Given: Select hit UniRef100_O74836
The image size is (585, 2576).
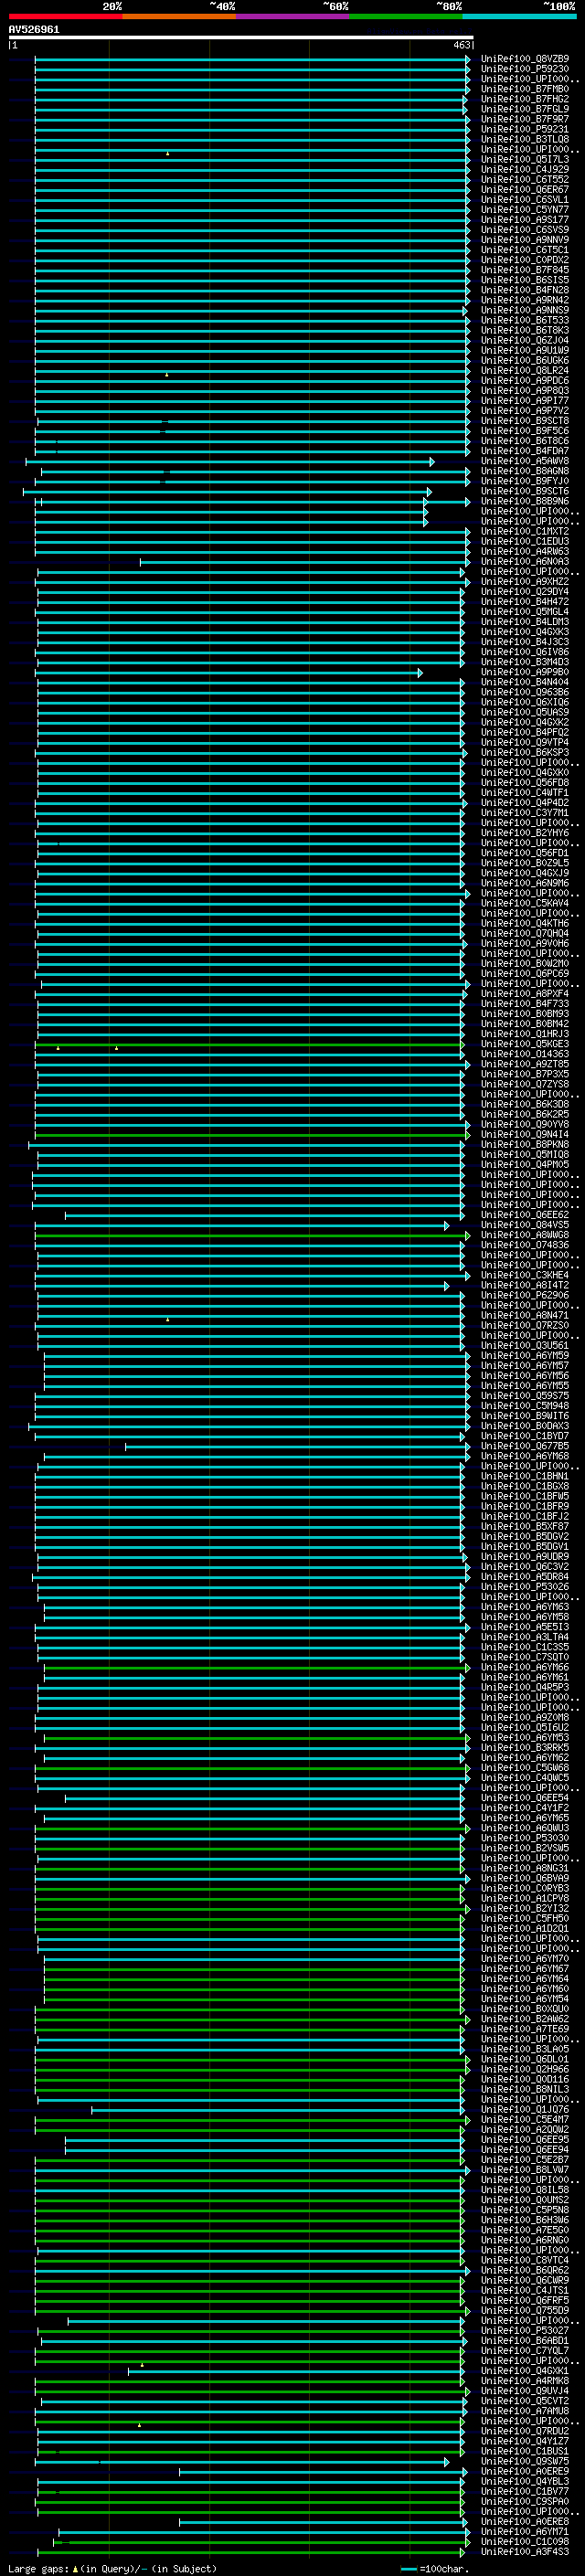Looking at the screenshot, I should click(524, 1245).
